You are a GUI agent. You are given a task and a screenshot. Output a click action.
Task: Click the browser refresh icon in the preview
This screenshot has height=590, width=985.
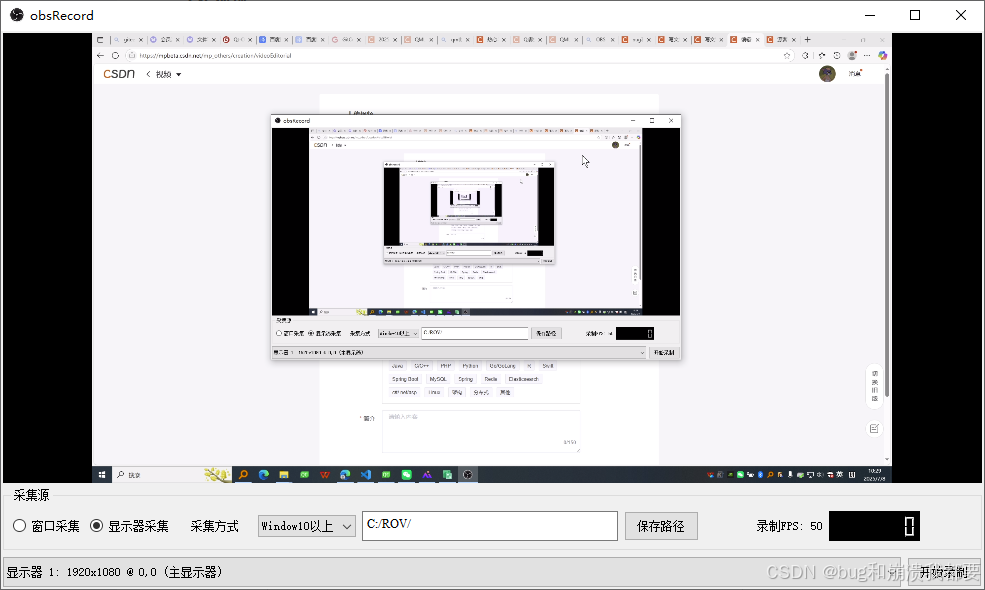click(x=115, y=55)
